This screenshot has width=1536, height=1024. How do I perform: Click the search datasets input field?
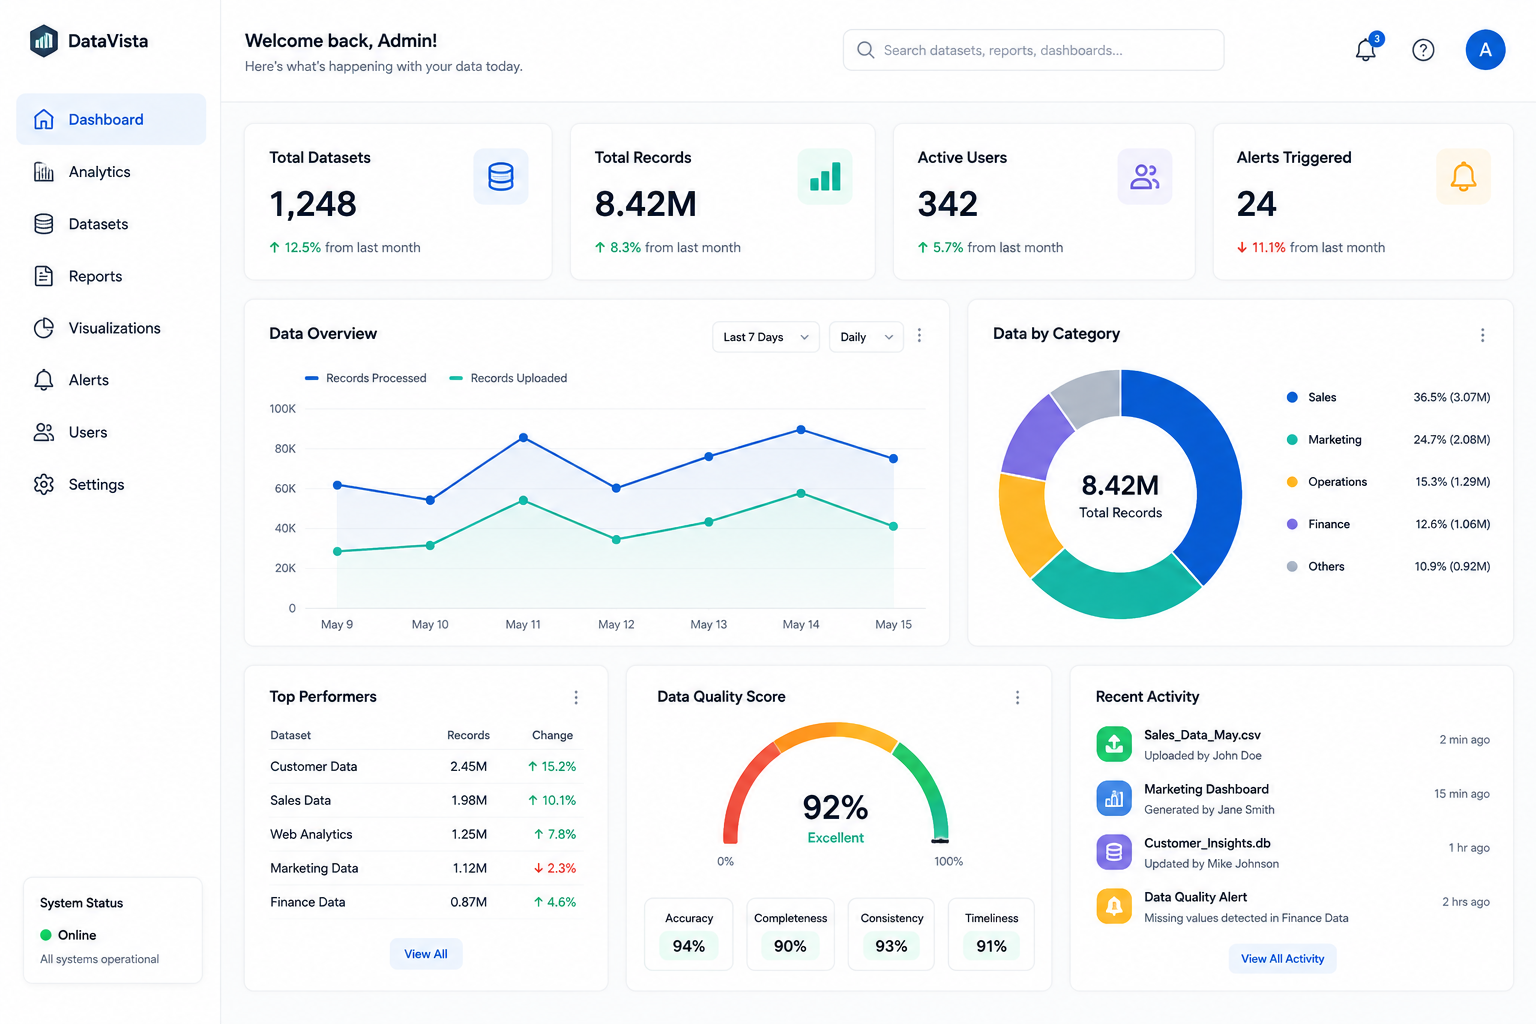click(x=1033, y=50)
